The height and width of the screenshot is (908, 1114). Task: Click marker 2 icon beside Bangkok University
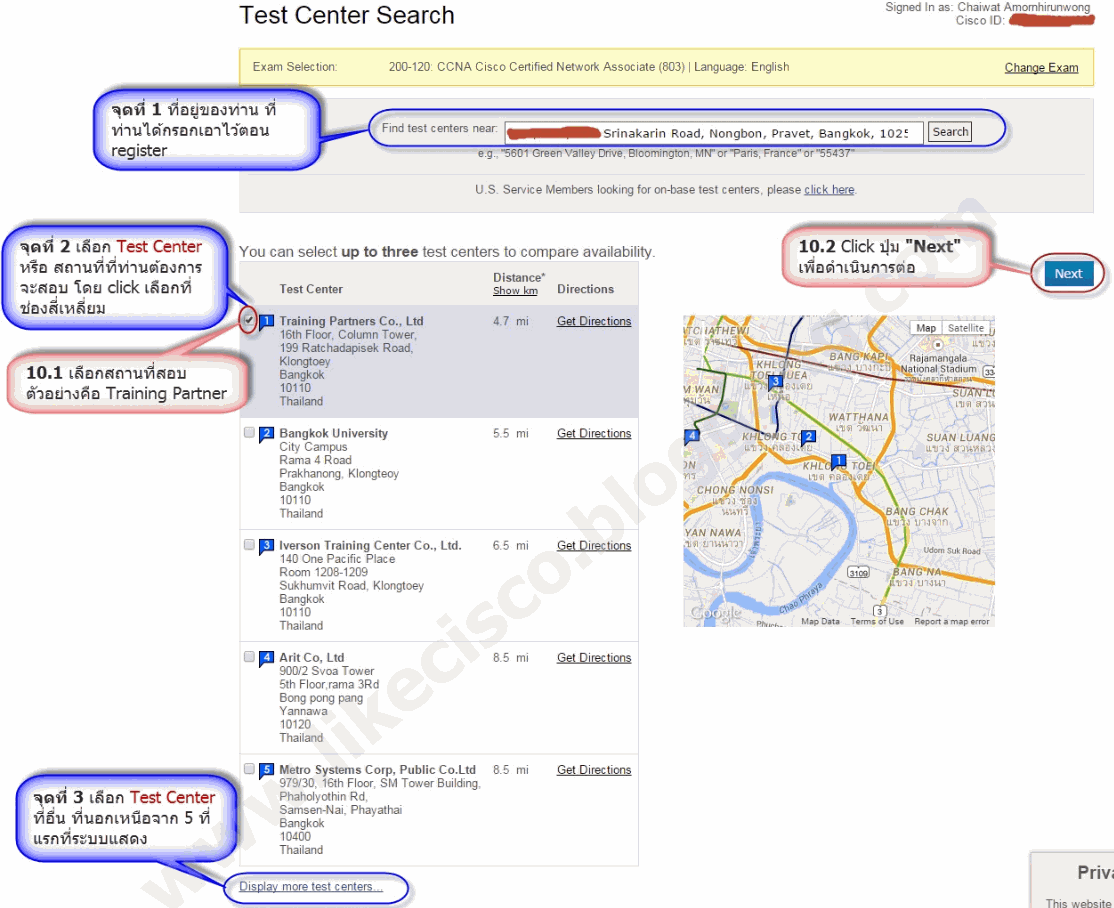coord(266,434)
